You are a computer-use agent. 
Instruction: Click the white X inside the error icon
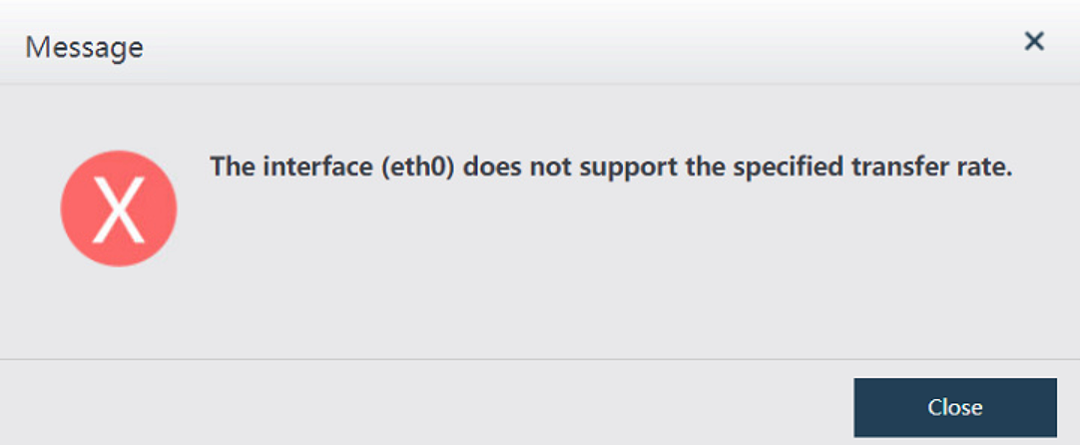tap(119, 210)
